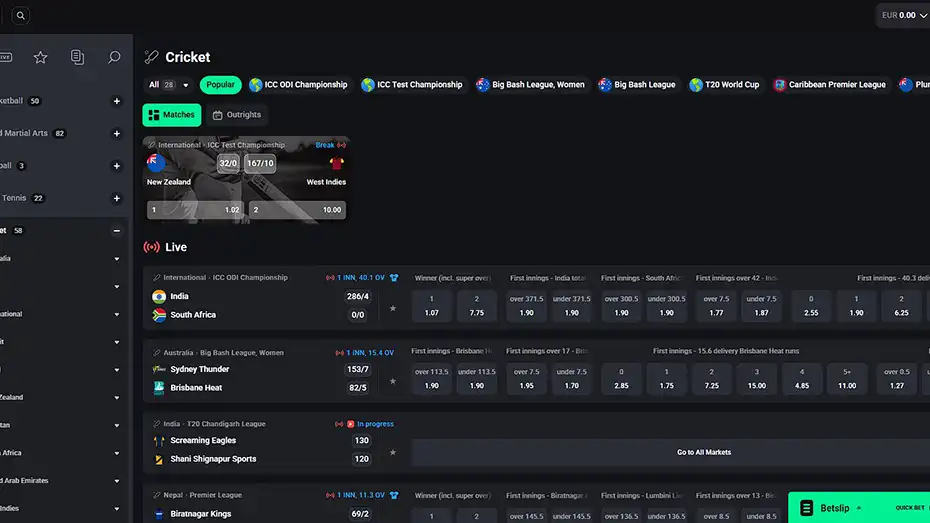Toggle the Popular filter chip
This screenshot has width=930, height=523.
pos(220,85)
